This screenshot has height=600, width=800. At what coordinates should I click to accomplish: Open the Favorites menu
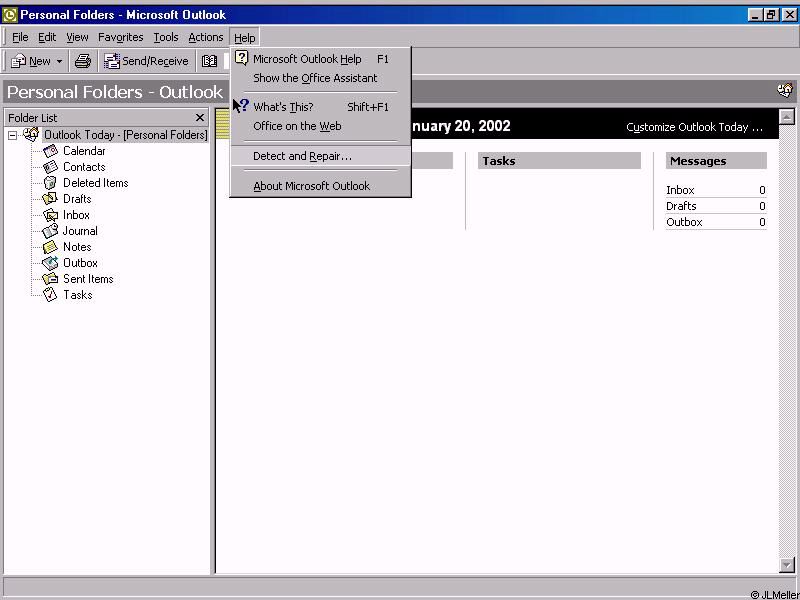pyautogui.click(x=120, y=37)
